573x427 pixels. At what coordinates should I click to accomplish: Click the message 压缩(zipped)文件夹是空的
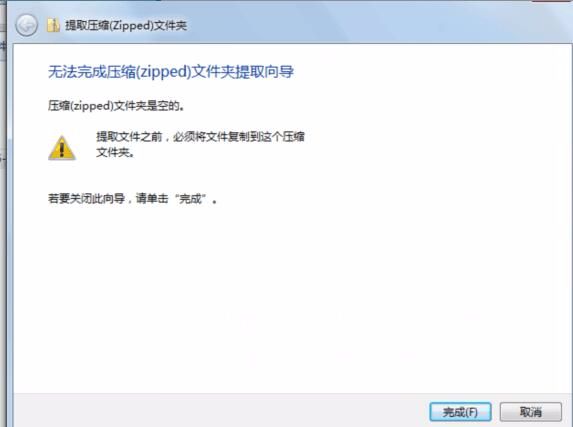[x=116, y=106]
